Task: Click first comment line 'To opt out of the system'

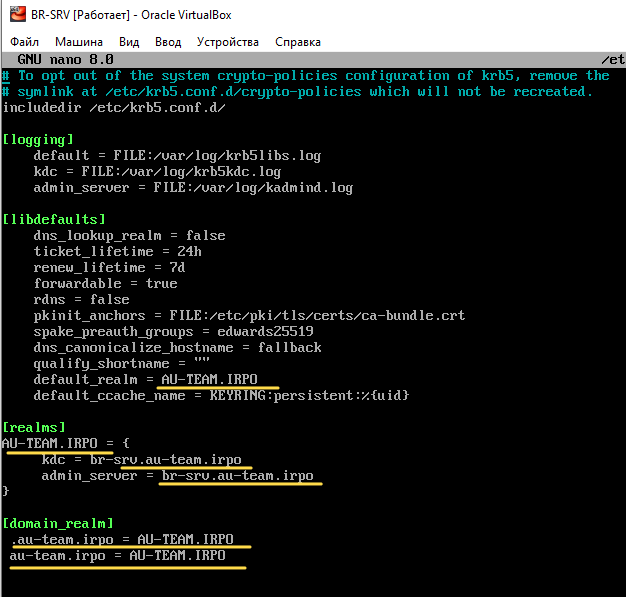Action: click(x=306, y=75)
